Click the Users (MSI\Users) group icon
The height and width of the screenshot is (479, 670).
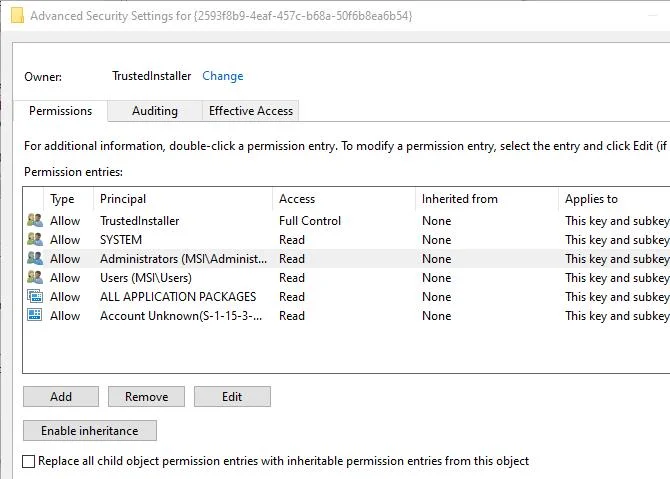click(35, 277)
